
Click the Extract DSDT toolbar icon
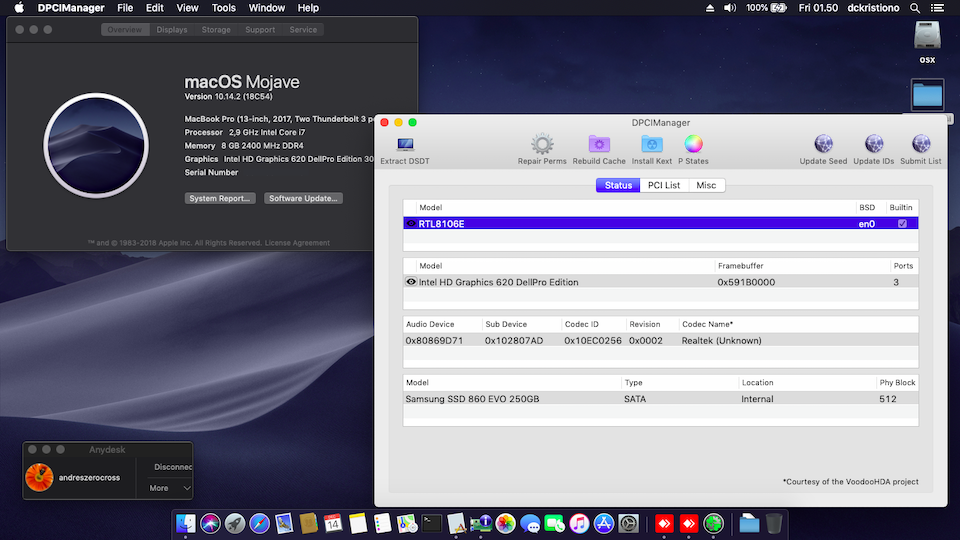tap(405, 145)
